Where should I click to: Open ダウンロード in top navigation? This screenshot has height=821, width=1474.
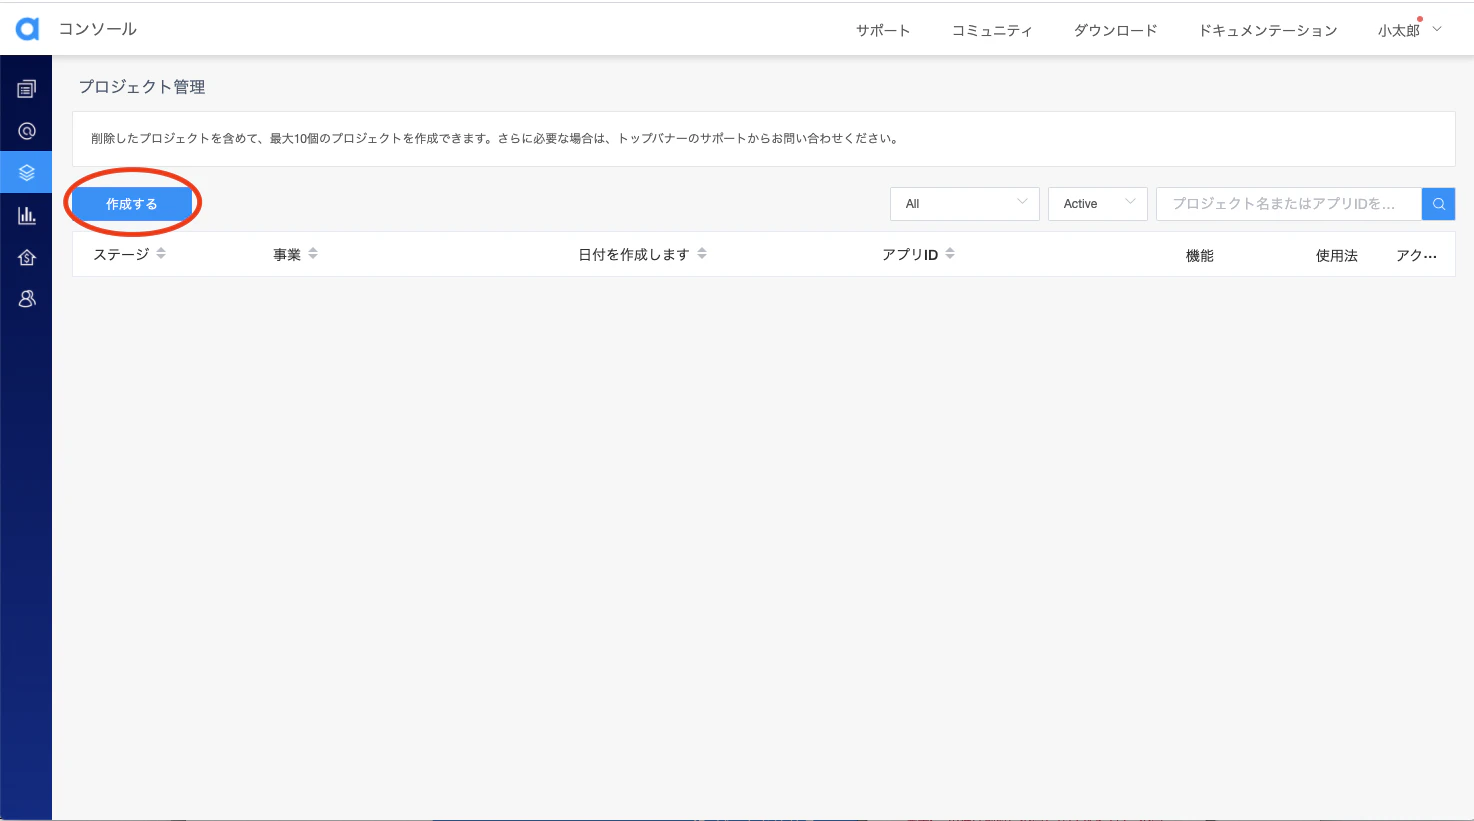click(x=1116, y=31)
